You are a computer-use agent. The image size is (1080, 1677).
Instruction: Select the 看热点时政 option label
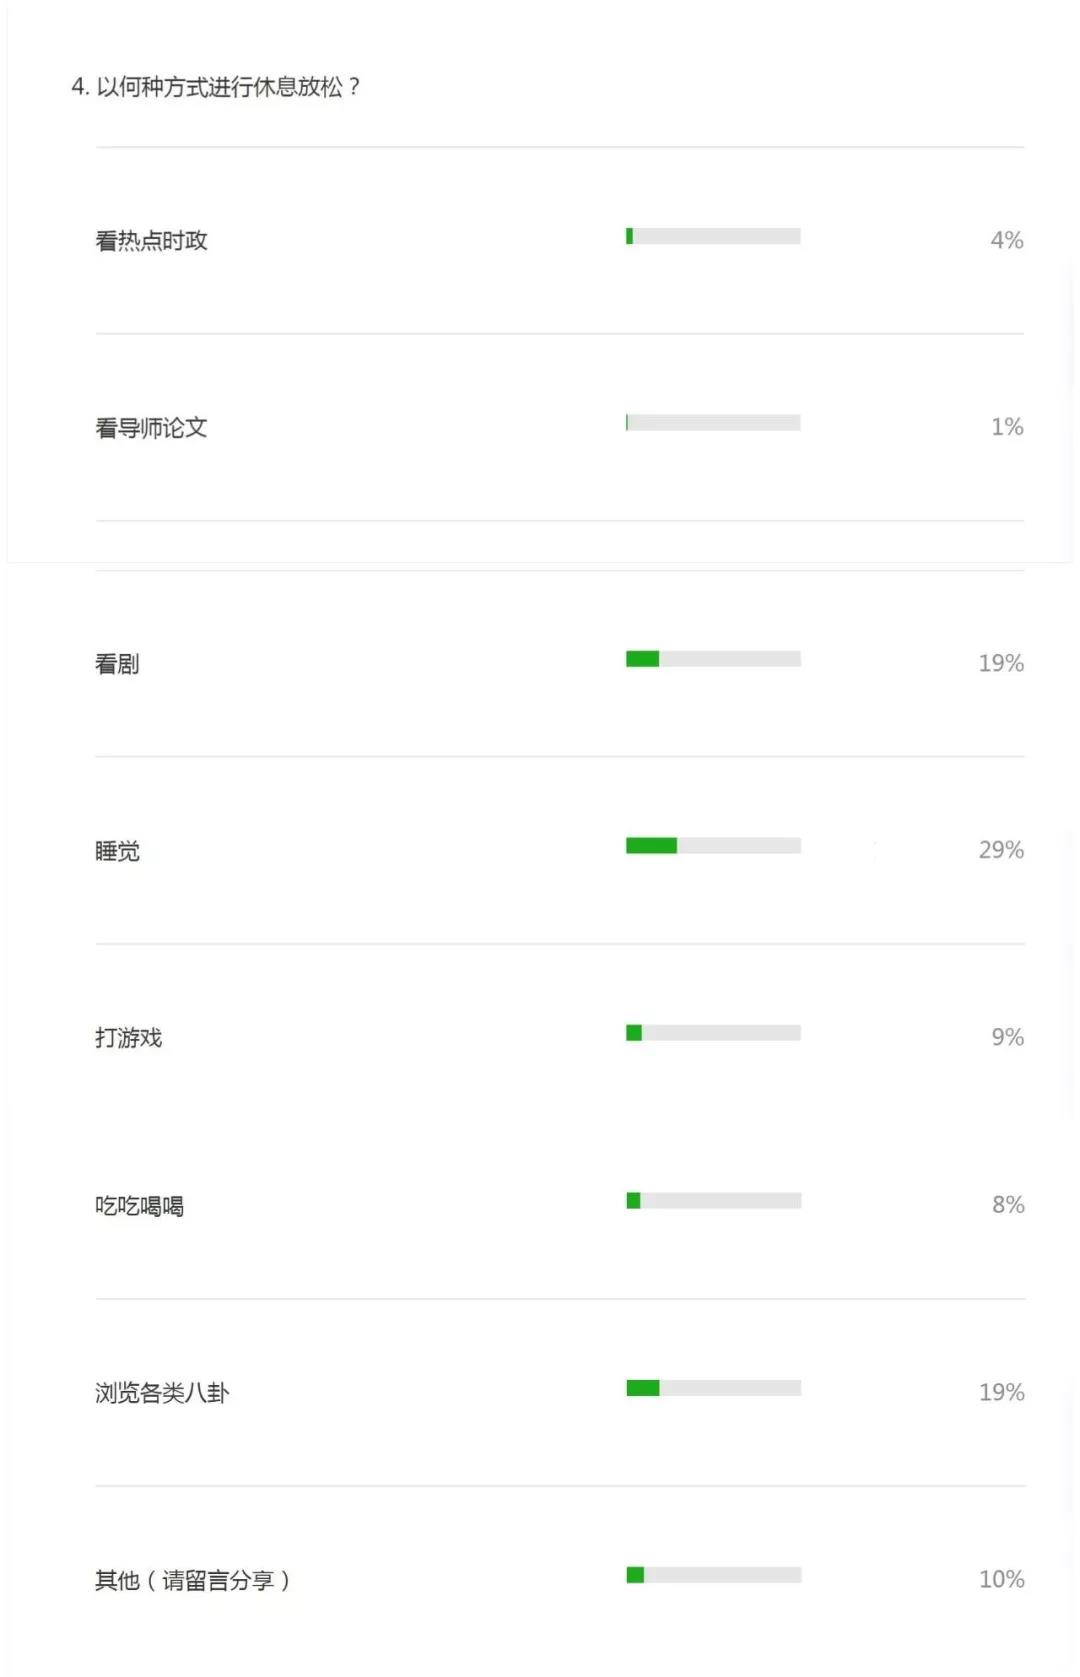click(x=151, y=241)
